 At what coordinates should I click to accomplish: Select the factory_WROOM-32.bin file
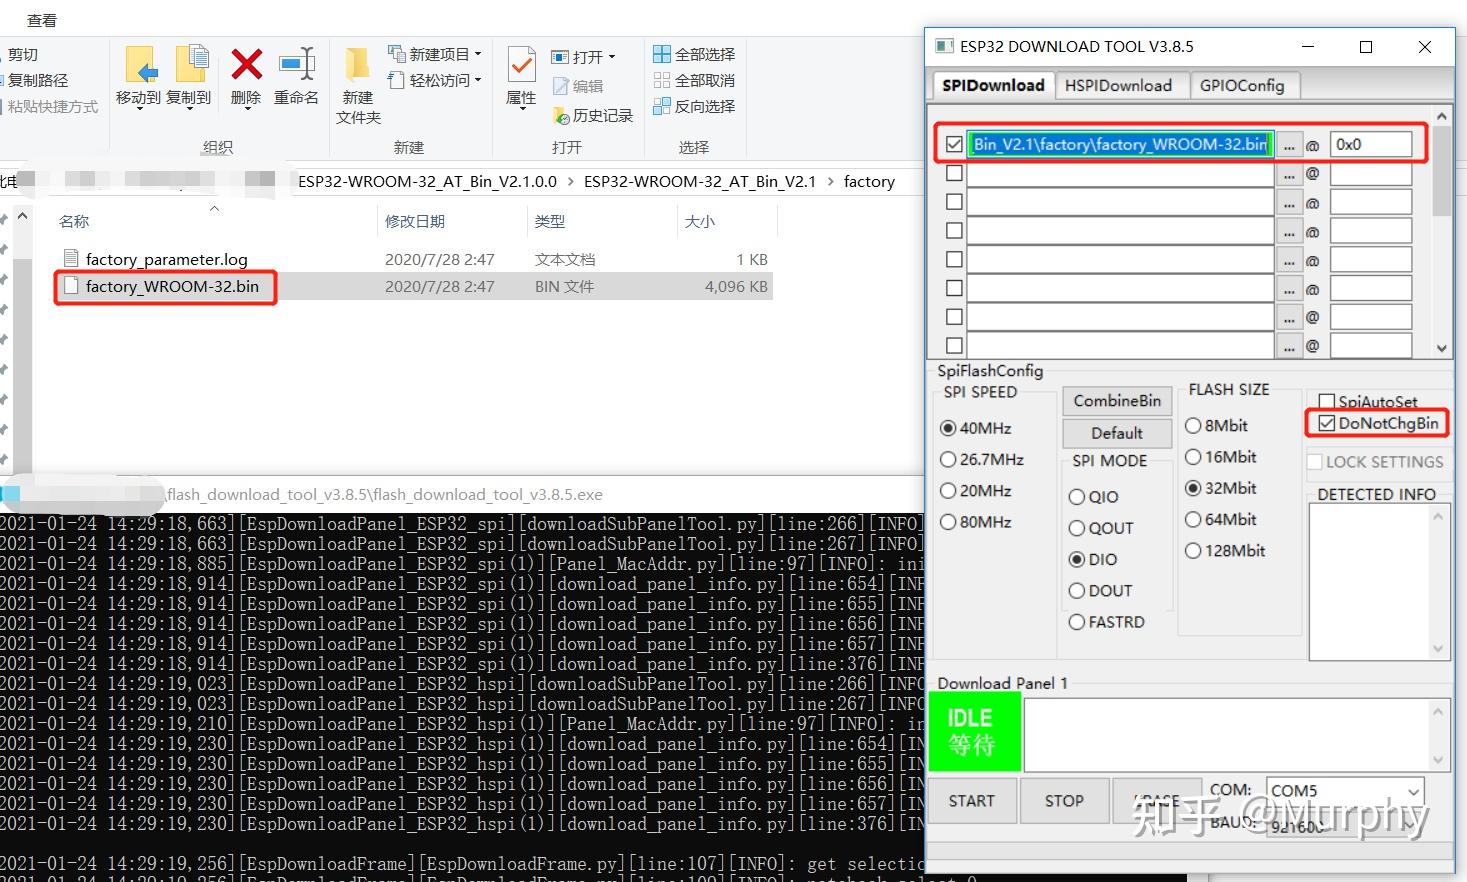172,286
